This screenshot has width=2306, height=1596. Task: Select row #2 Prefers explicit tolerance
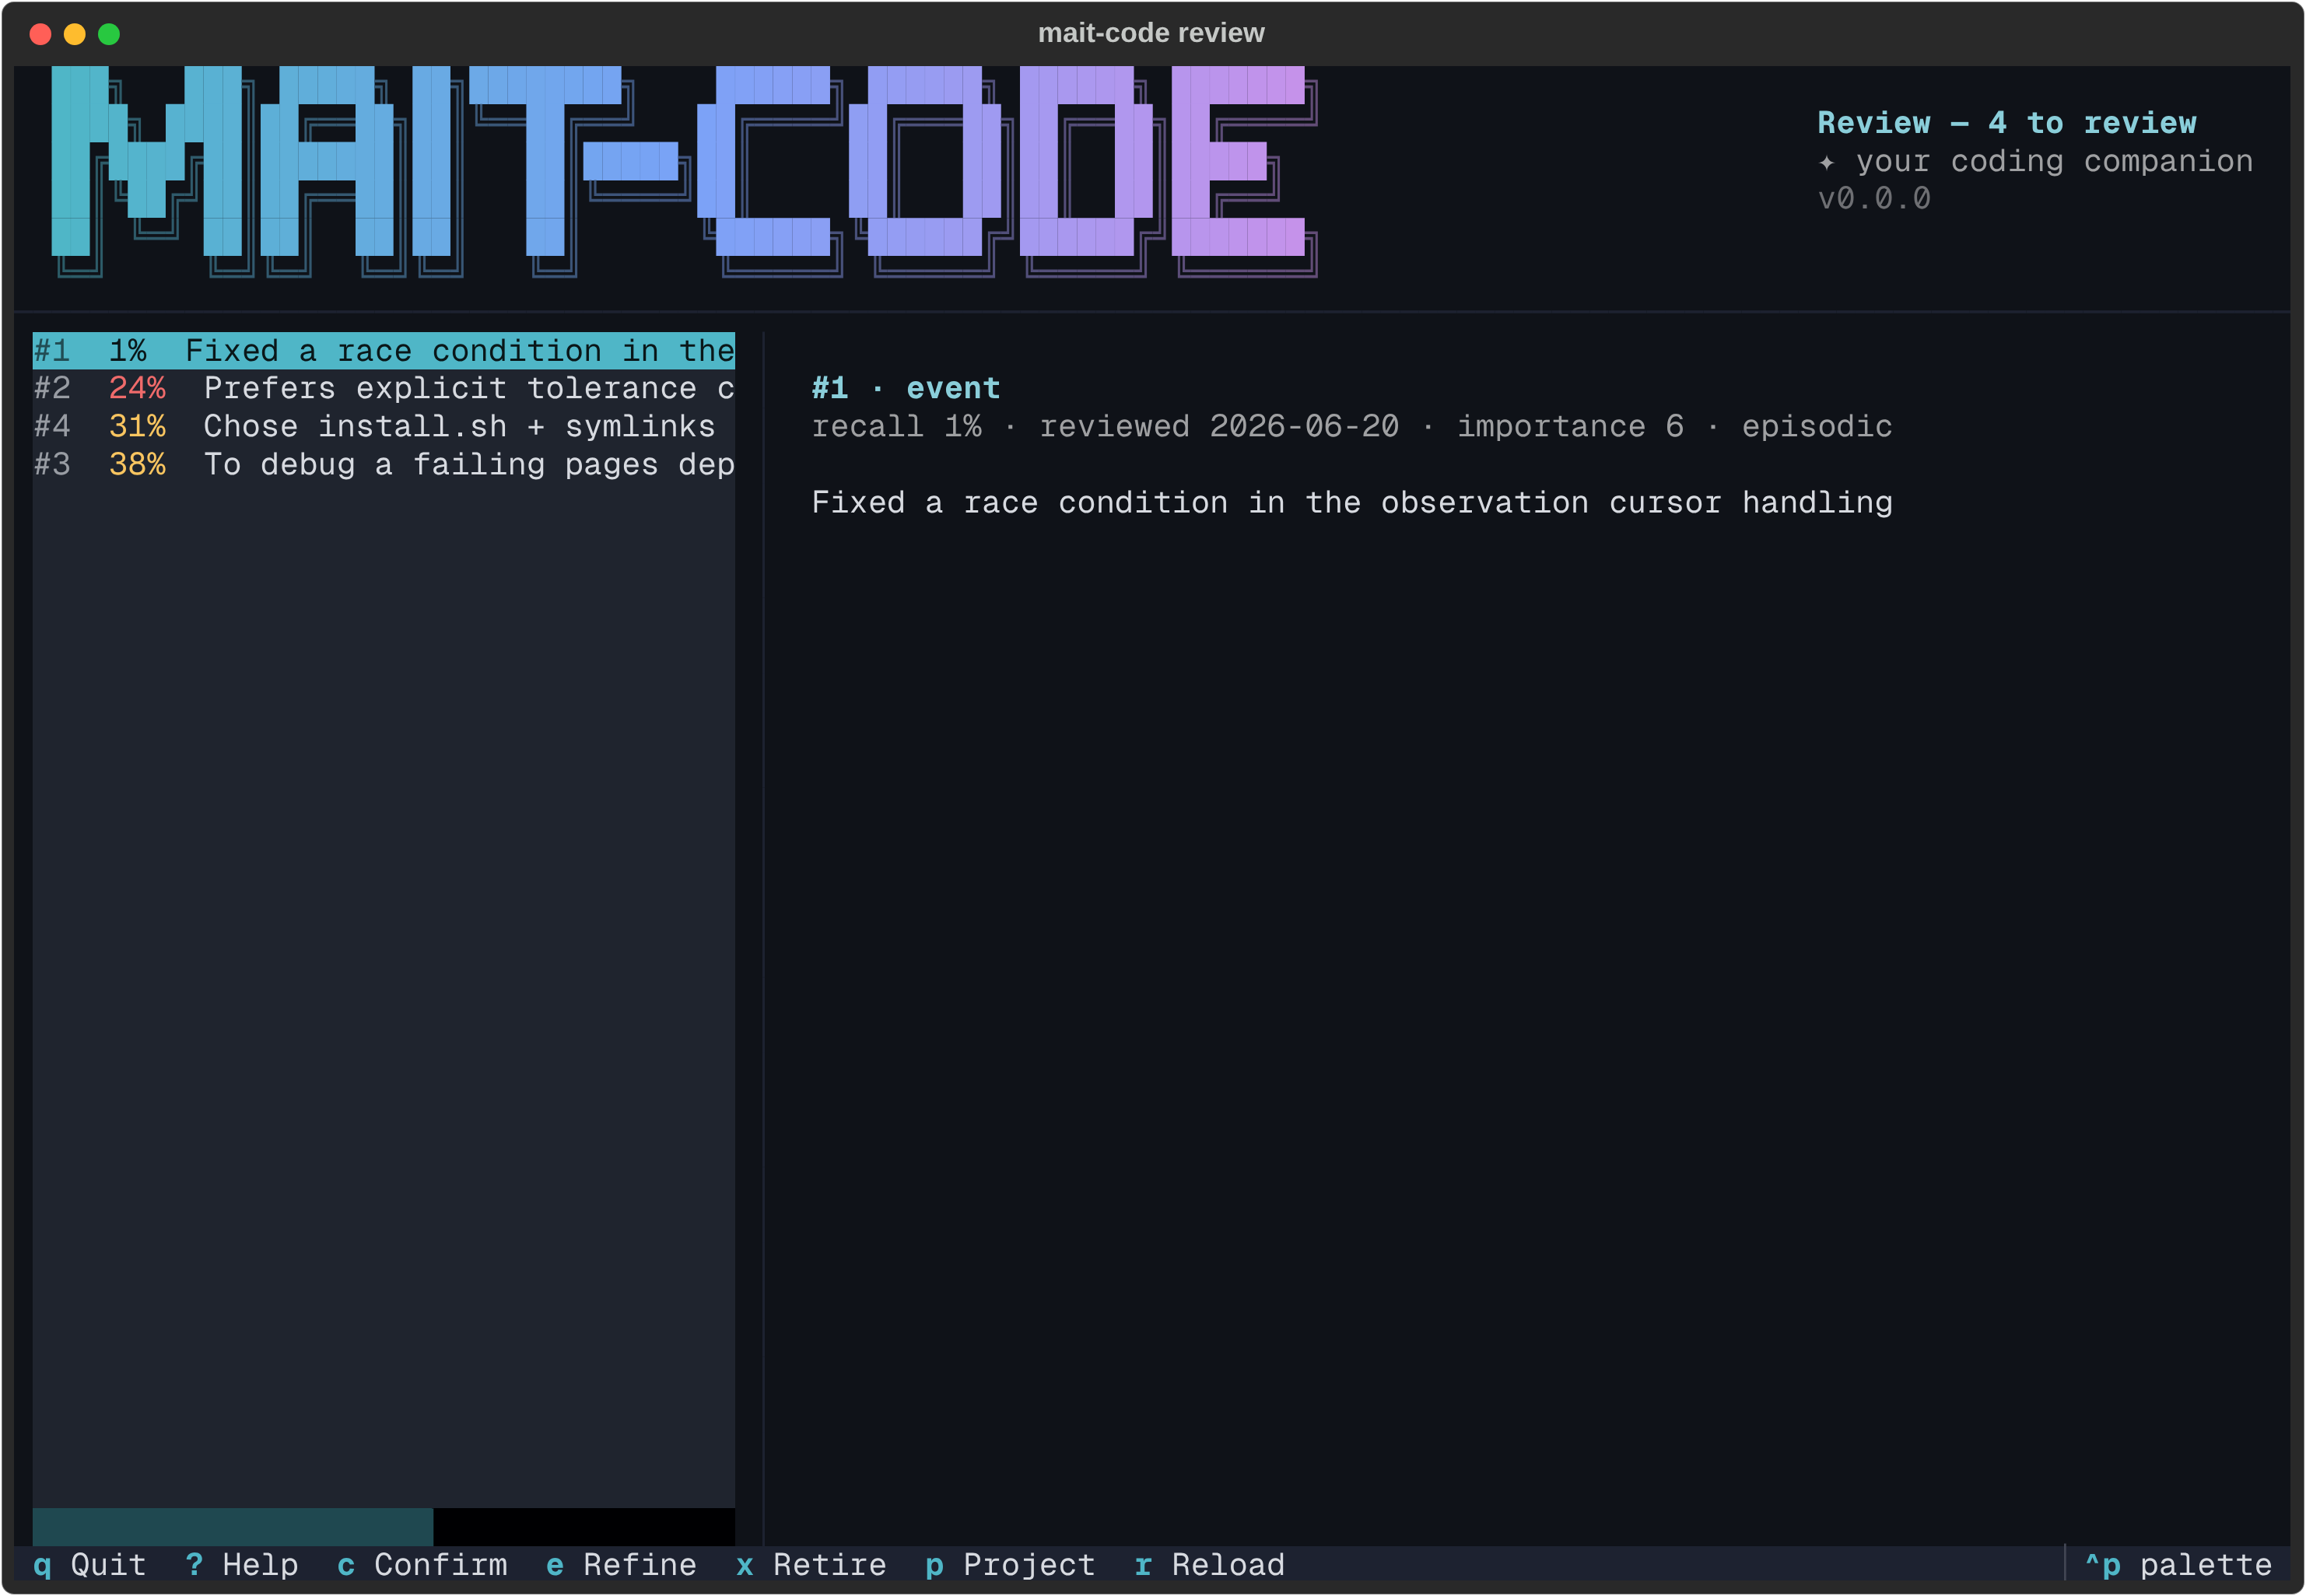point(383,388)
